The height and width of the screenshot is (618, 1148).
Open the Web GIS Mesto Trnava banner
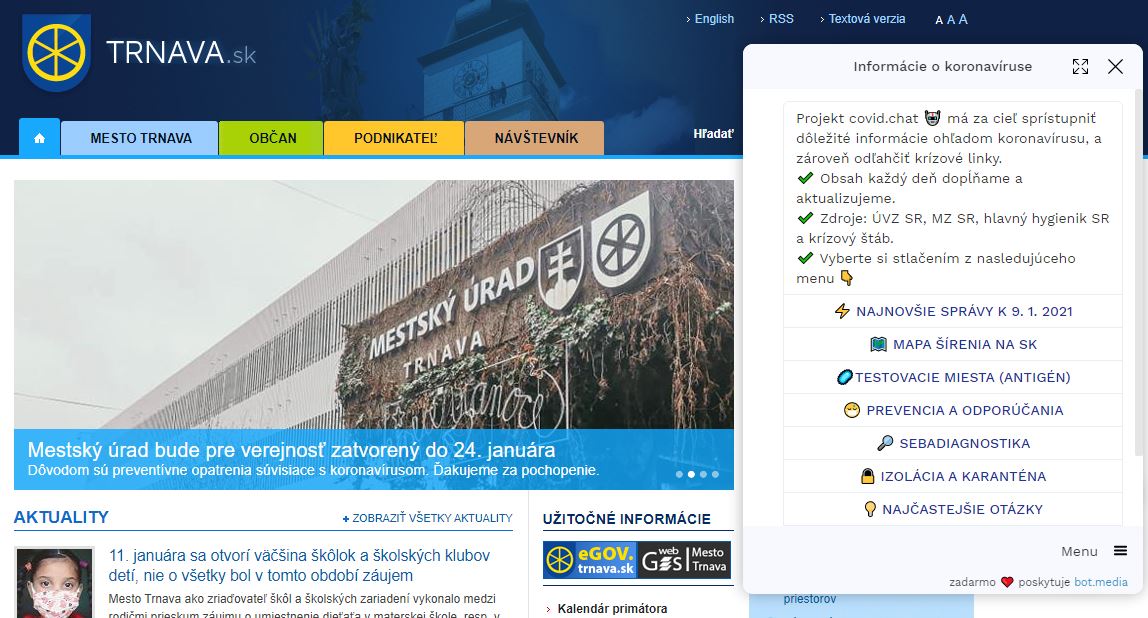[x=685, y=560]
